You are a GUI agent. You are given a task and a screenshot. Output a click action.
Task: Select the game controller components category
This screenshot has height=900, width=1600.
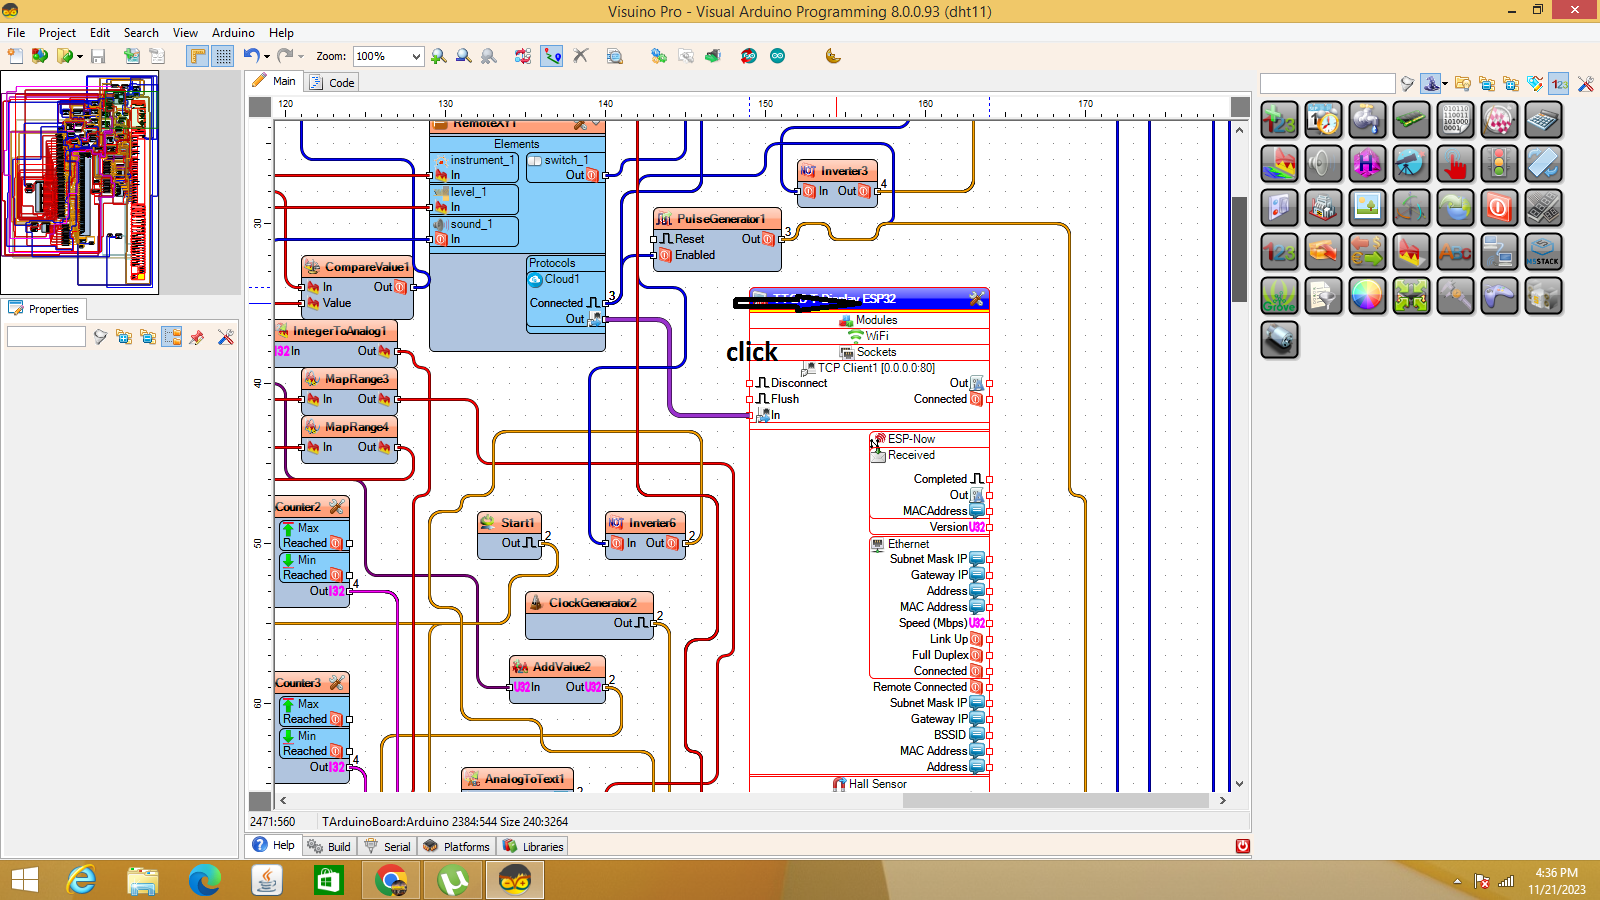pyautogui.click(x=1500, y=295)
